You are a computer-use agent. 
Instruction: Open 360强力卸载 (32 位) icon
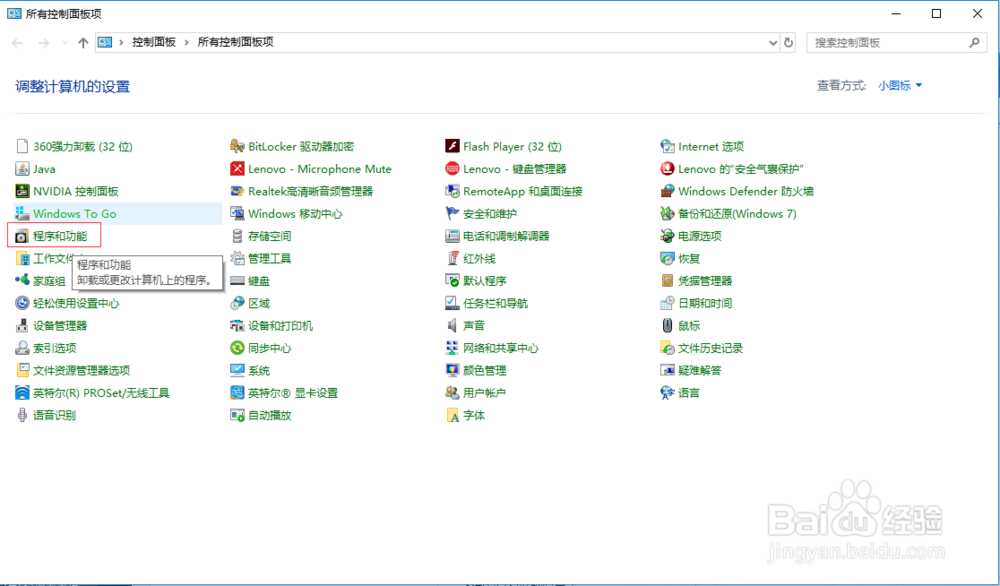click(x=22, y=147)
